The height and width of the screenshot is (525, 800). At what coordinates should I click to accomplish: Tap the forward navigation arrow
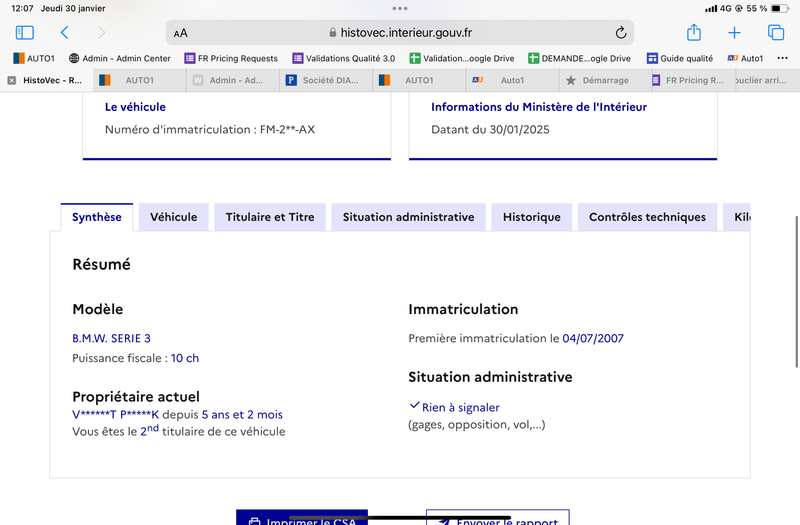(101, 33)
